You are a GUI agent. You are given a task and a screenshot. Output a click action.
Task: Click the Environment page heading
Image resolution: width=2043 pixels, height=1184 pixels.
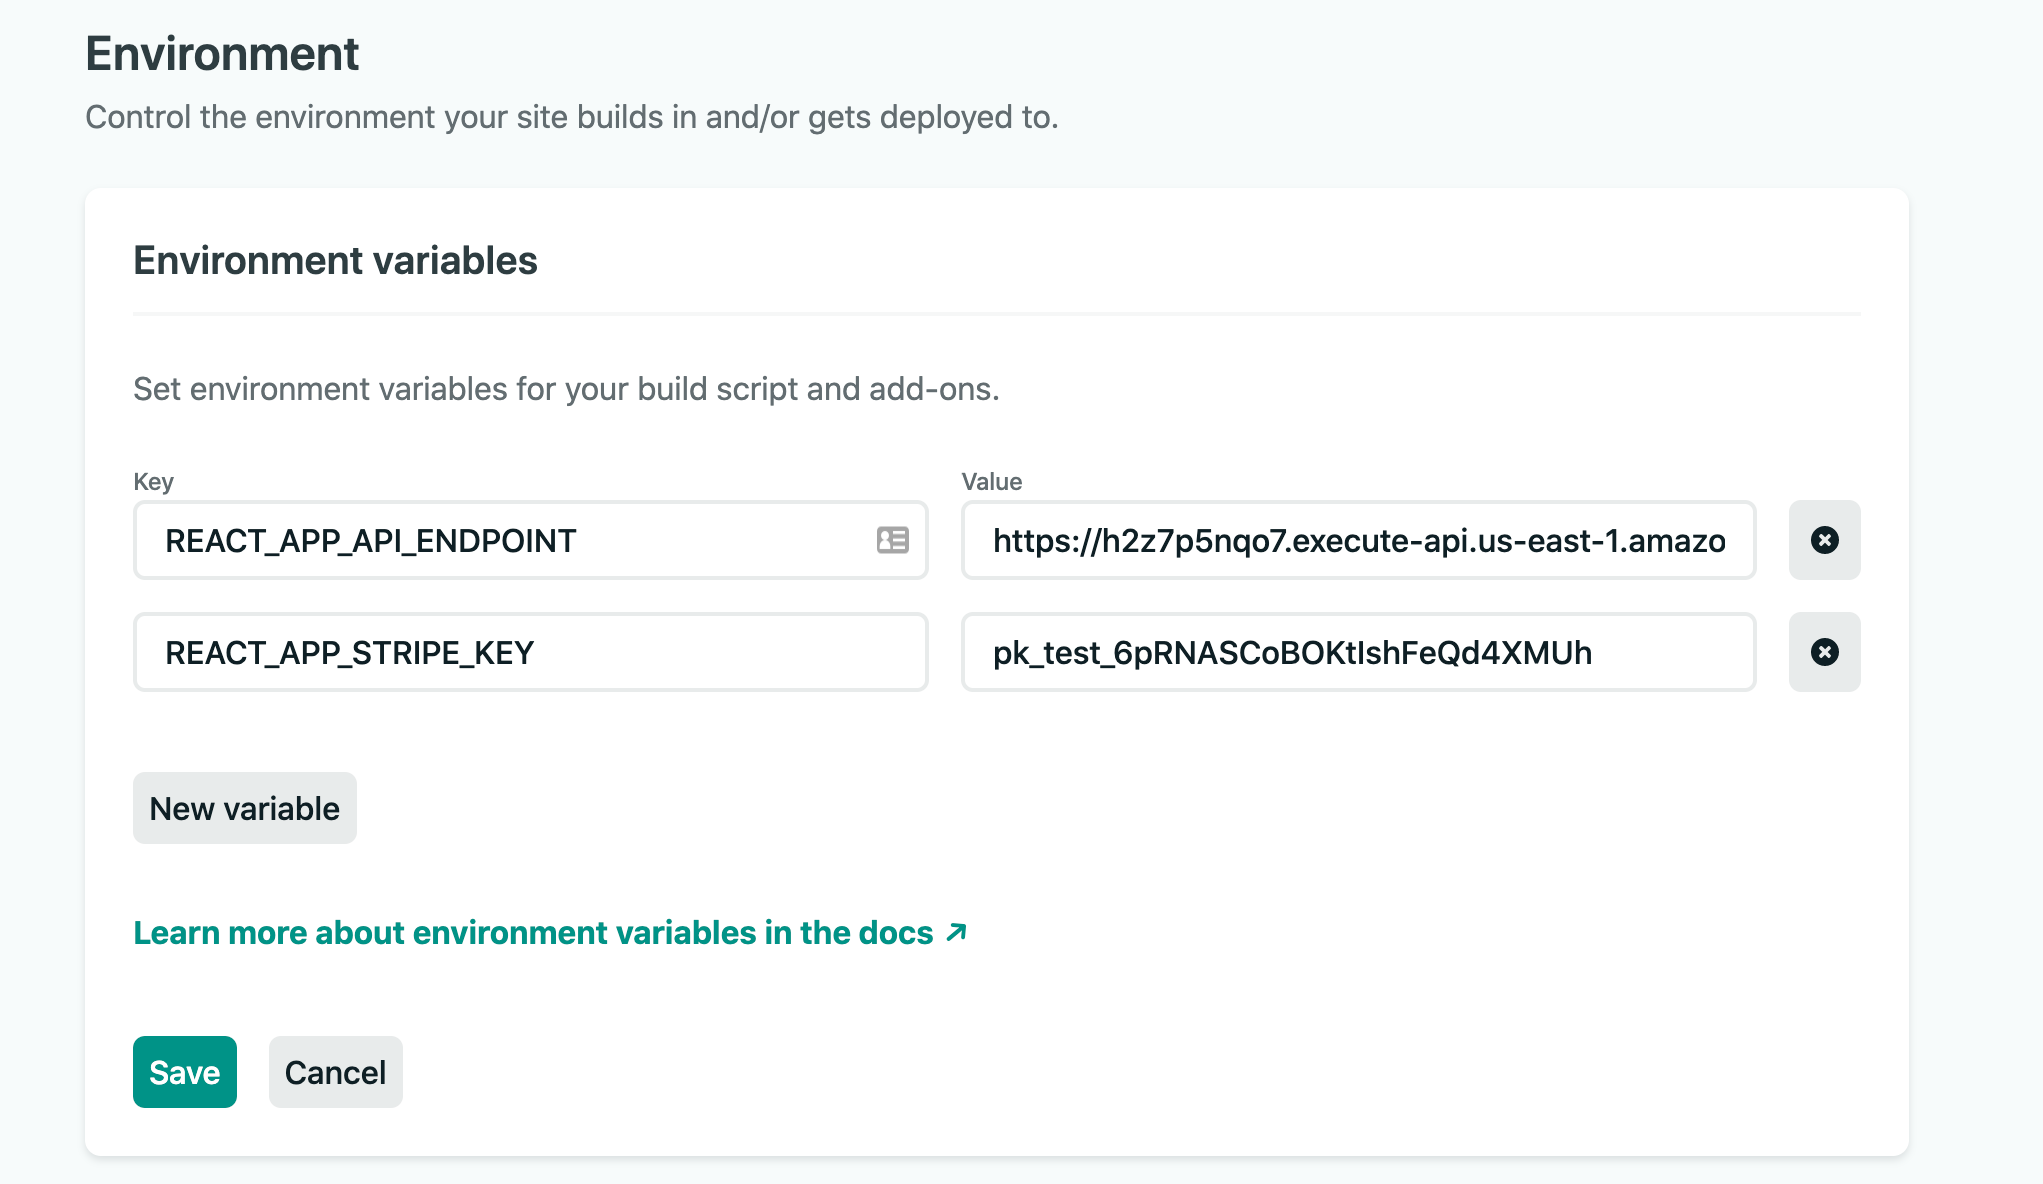click(222, 54)
